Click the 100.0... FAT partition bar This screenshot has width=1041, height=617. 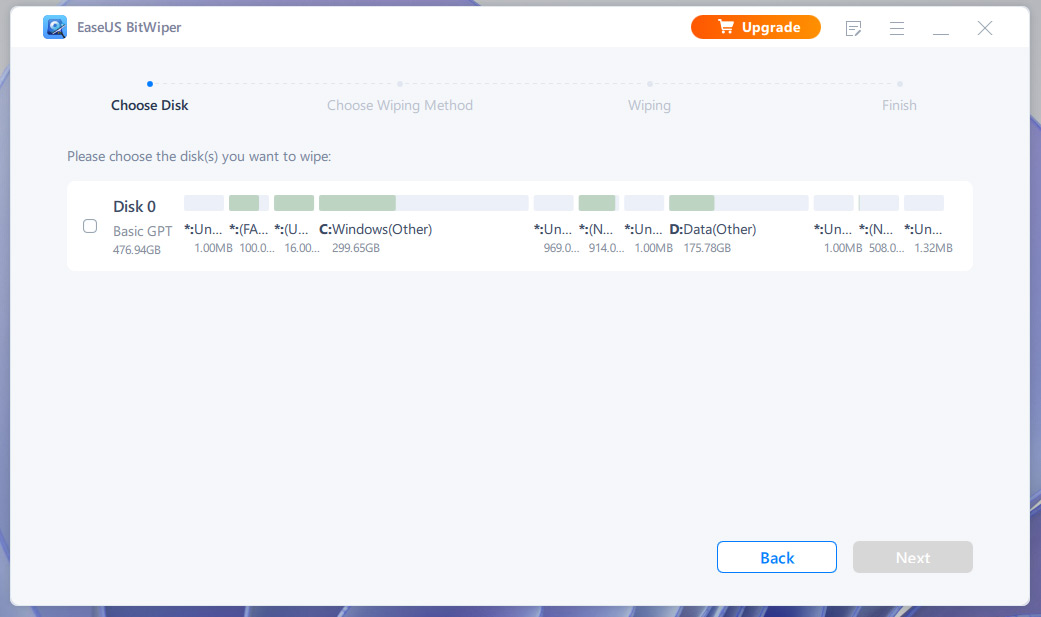click(249, 203)
